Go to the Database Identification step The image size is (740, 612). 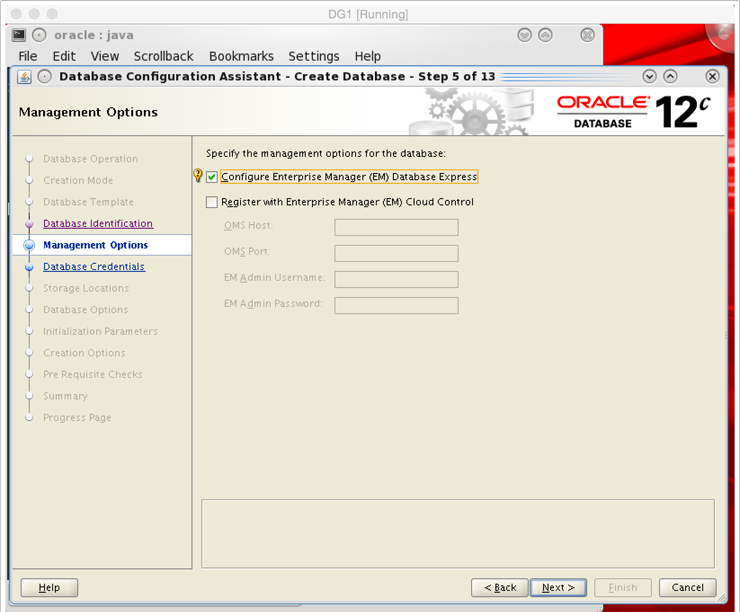98,223
